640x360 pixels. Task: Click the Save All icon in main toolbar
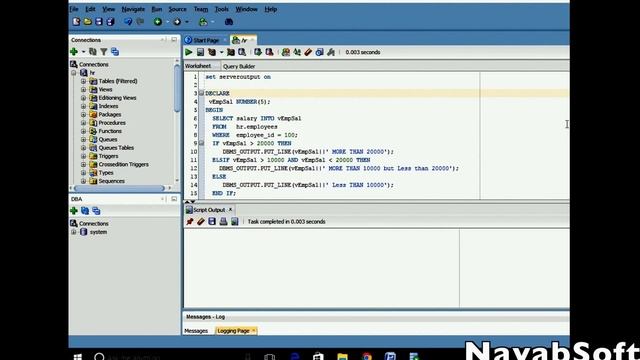[110, 22]
